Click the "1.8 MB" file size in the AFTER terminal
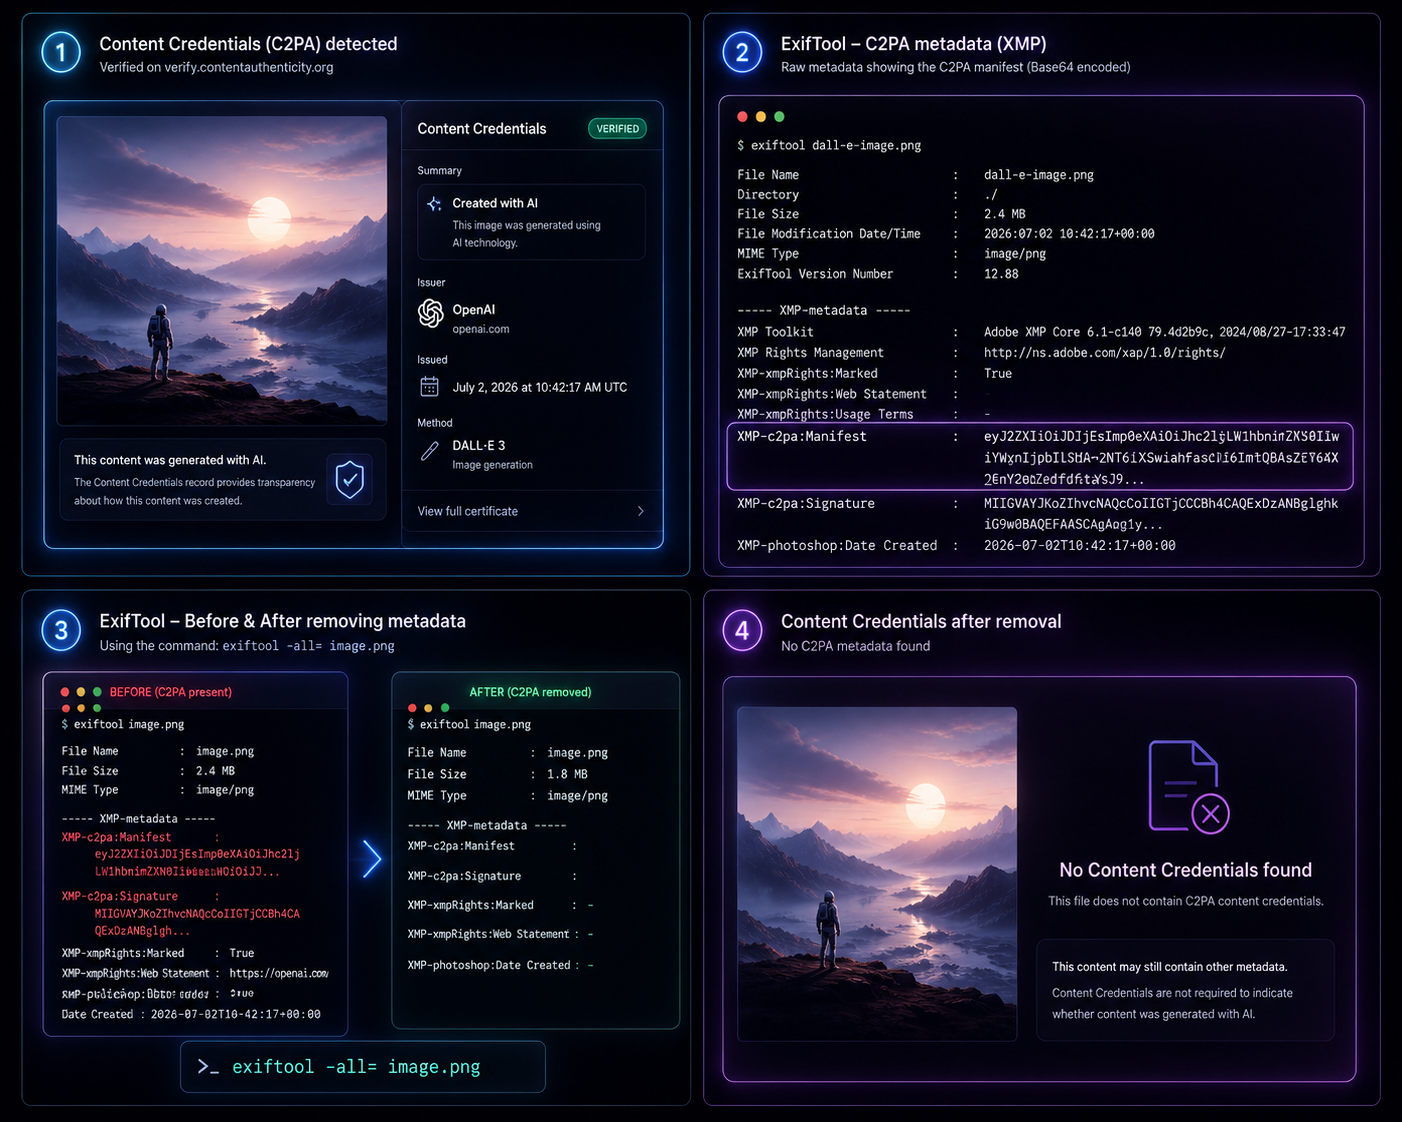 pos(567,775)
